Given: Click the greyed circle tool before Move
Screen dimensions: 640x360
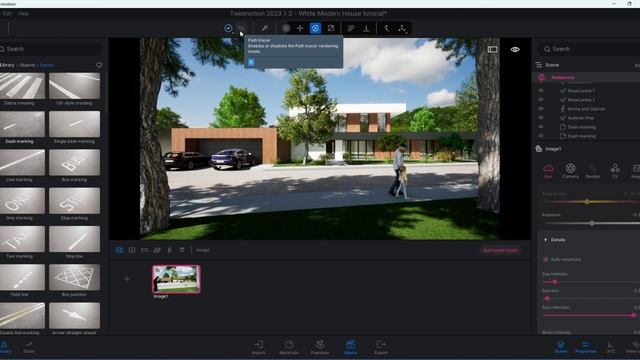Looking at the screenshot, I should click(x=286, y=28).
